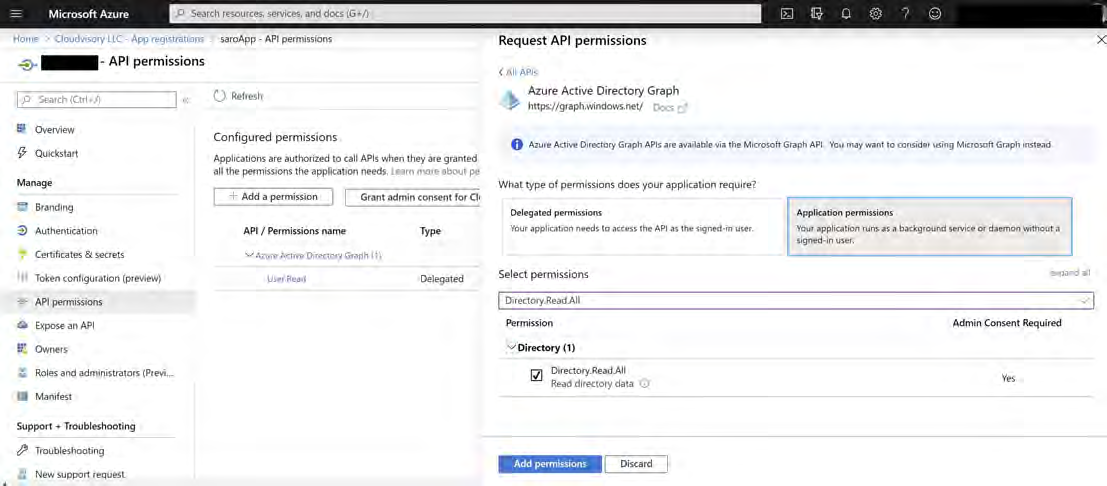Uncheck the Directory.Read.All checkbox
Image resolution: width=1107 pixels, height=486 pixels.
pyautogui.click(x=536, y=375)
